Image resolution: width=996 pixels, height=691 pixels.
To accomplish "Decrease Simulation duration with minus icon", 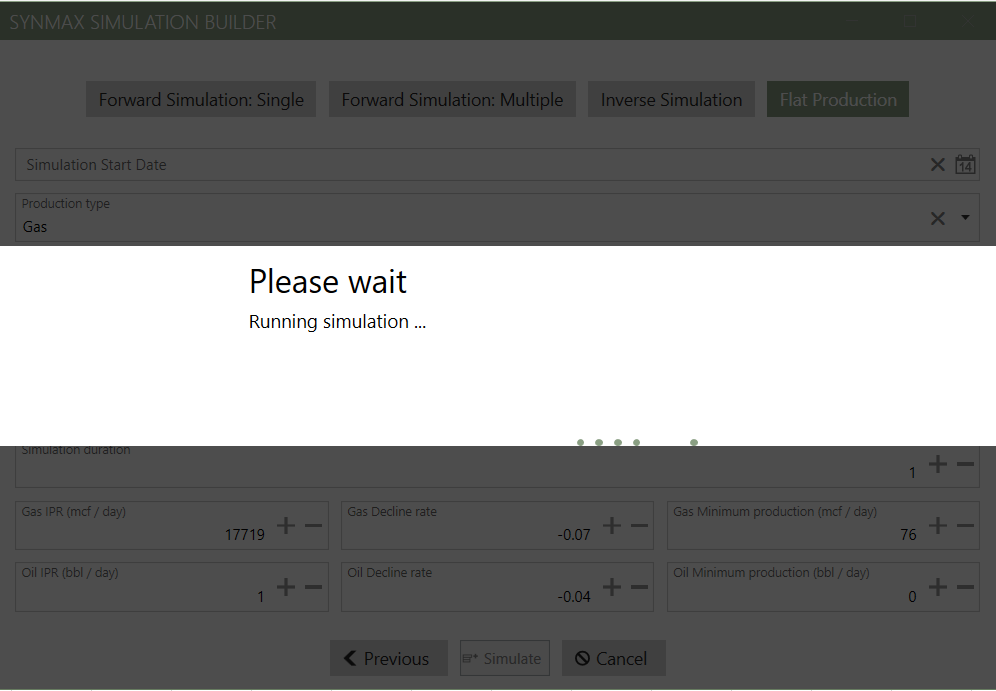I will tap(965, 464).
